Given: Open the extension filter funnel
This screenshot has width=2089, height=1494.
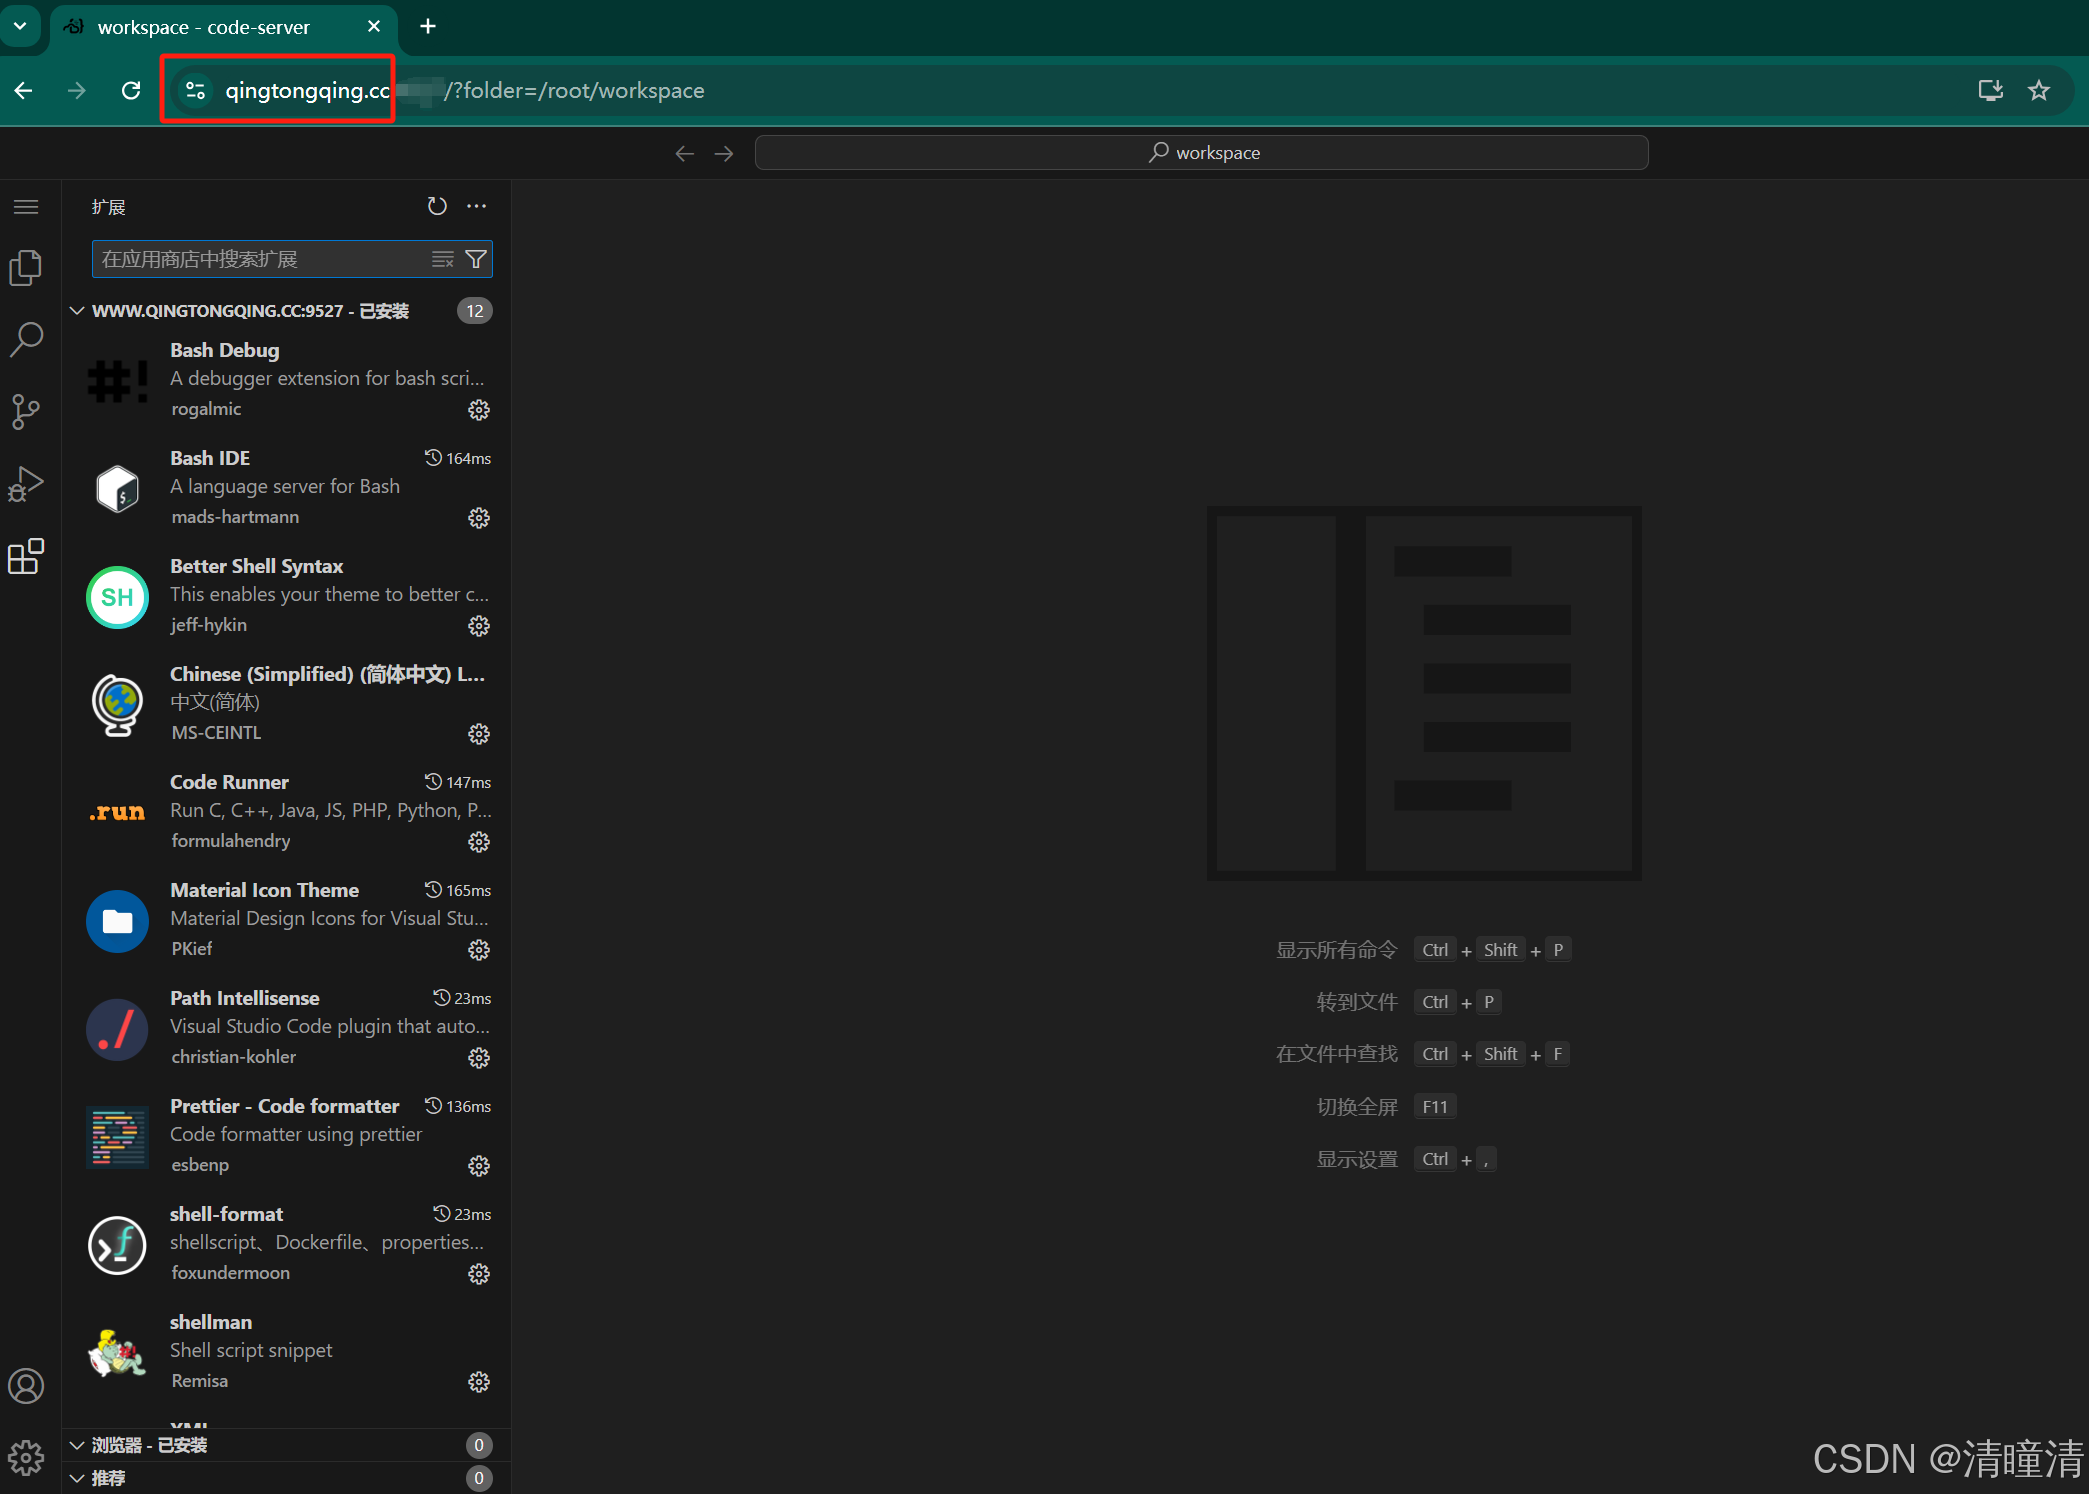Looking at the screenshot, I should point(477,260).
